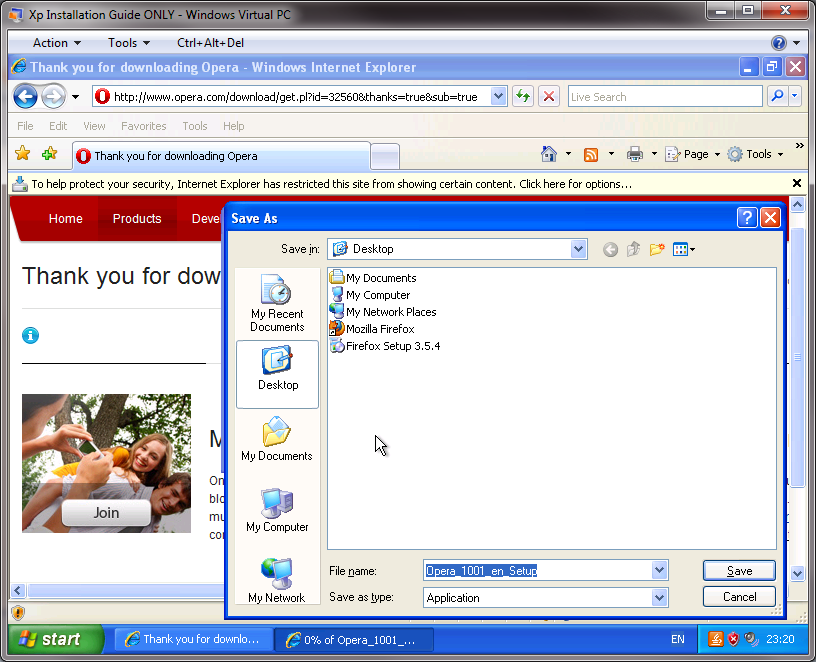816x662 pixels.
Task: Click the IE Forward arrow button
Action: pos(53,97)
